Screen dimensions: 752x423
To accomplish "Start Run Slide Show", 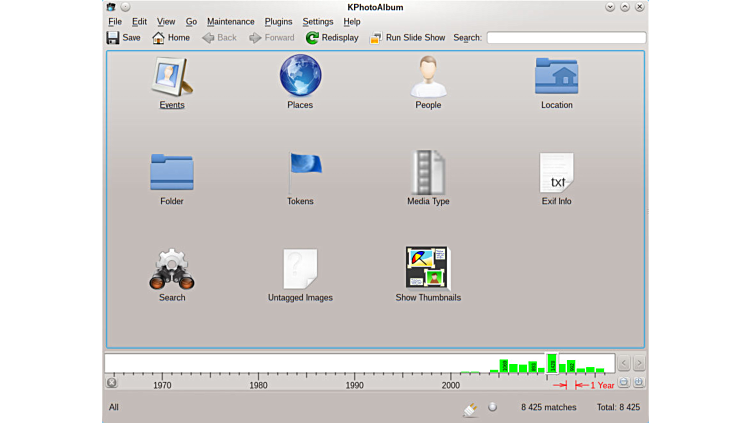I will pyautogui.click(x=407, y=38).
